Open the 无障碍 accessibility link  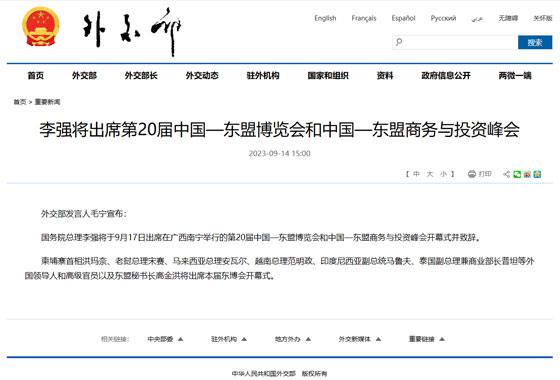tap(508, 18)
